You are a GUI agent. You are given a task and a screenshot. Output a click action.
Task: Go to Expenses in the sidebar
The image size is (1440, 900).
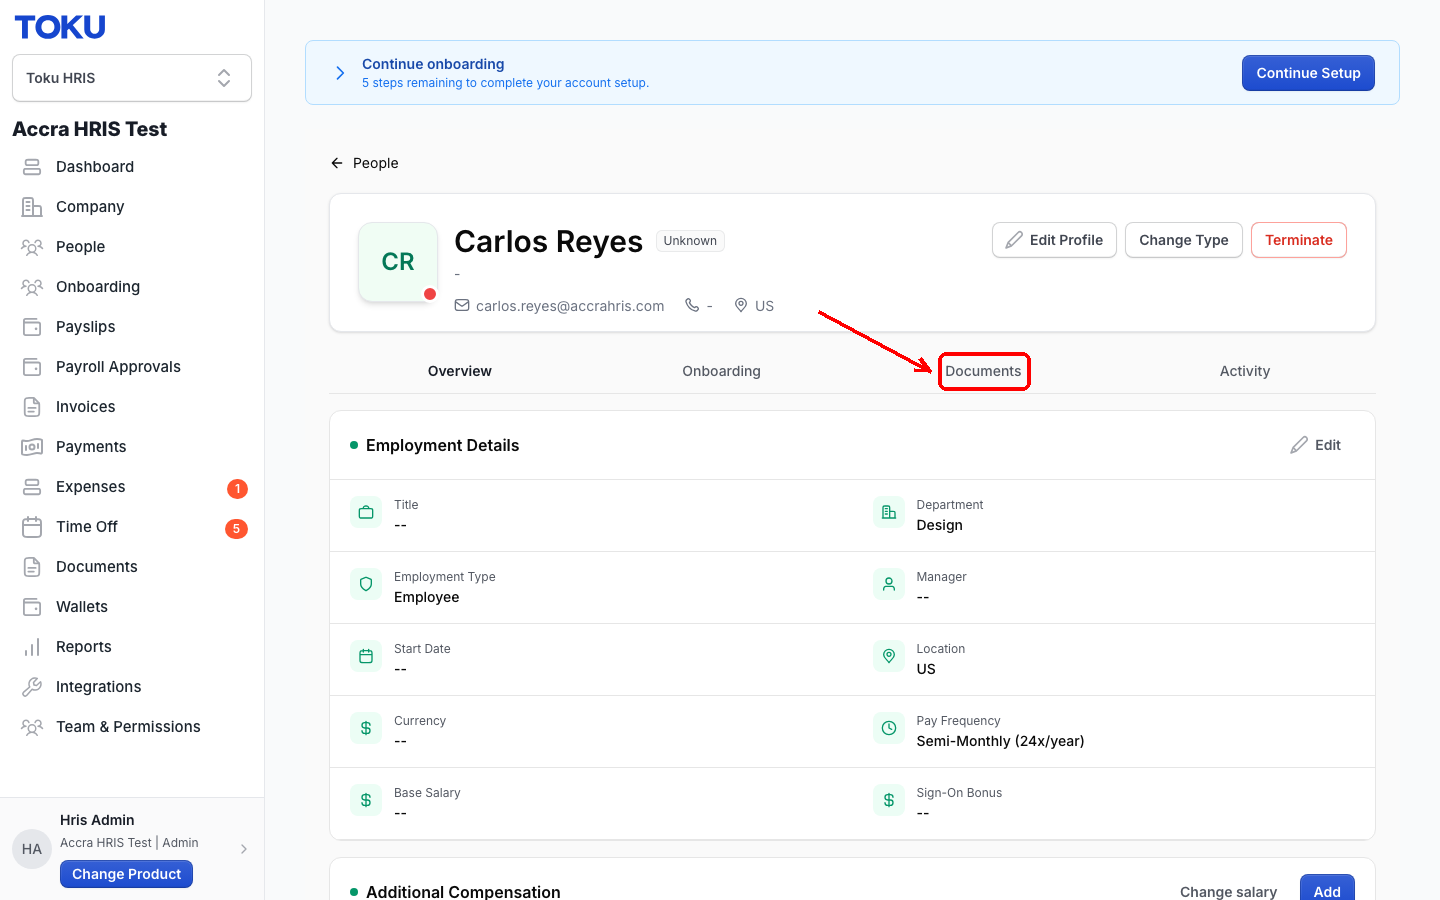click(x=132, y=487)
